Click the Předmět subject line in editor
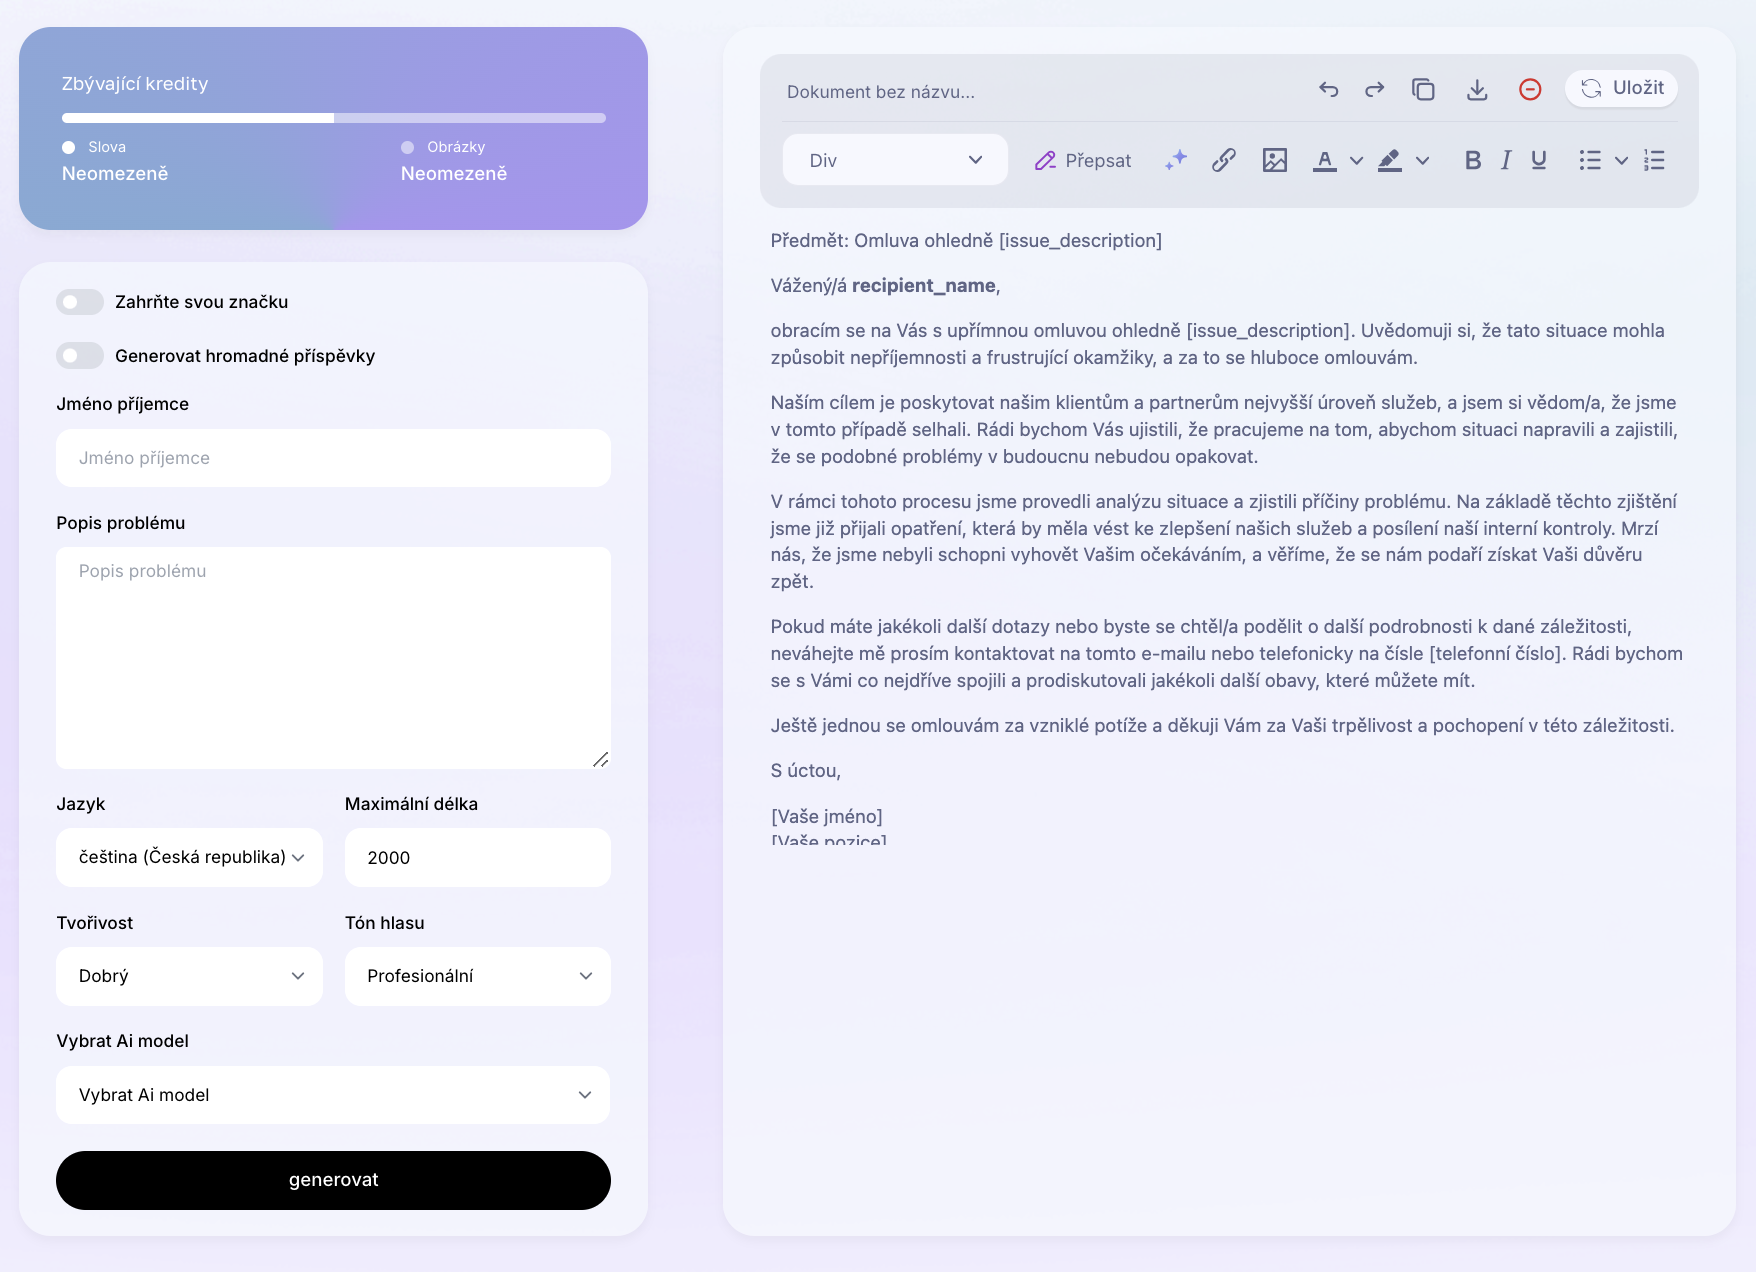The width and height of the screenshot is (1756, 1272). pos(966,241)
